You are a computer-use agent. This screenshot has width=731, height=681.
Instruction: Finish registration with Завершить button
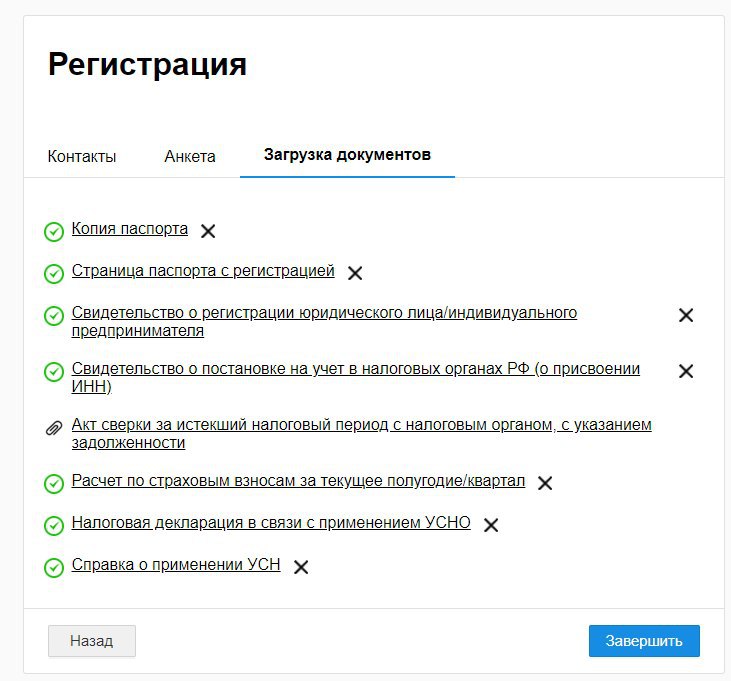coord(644,641)
